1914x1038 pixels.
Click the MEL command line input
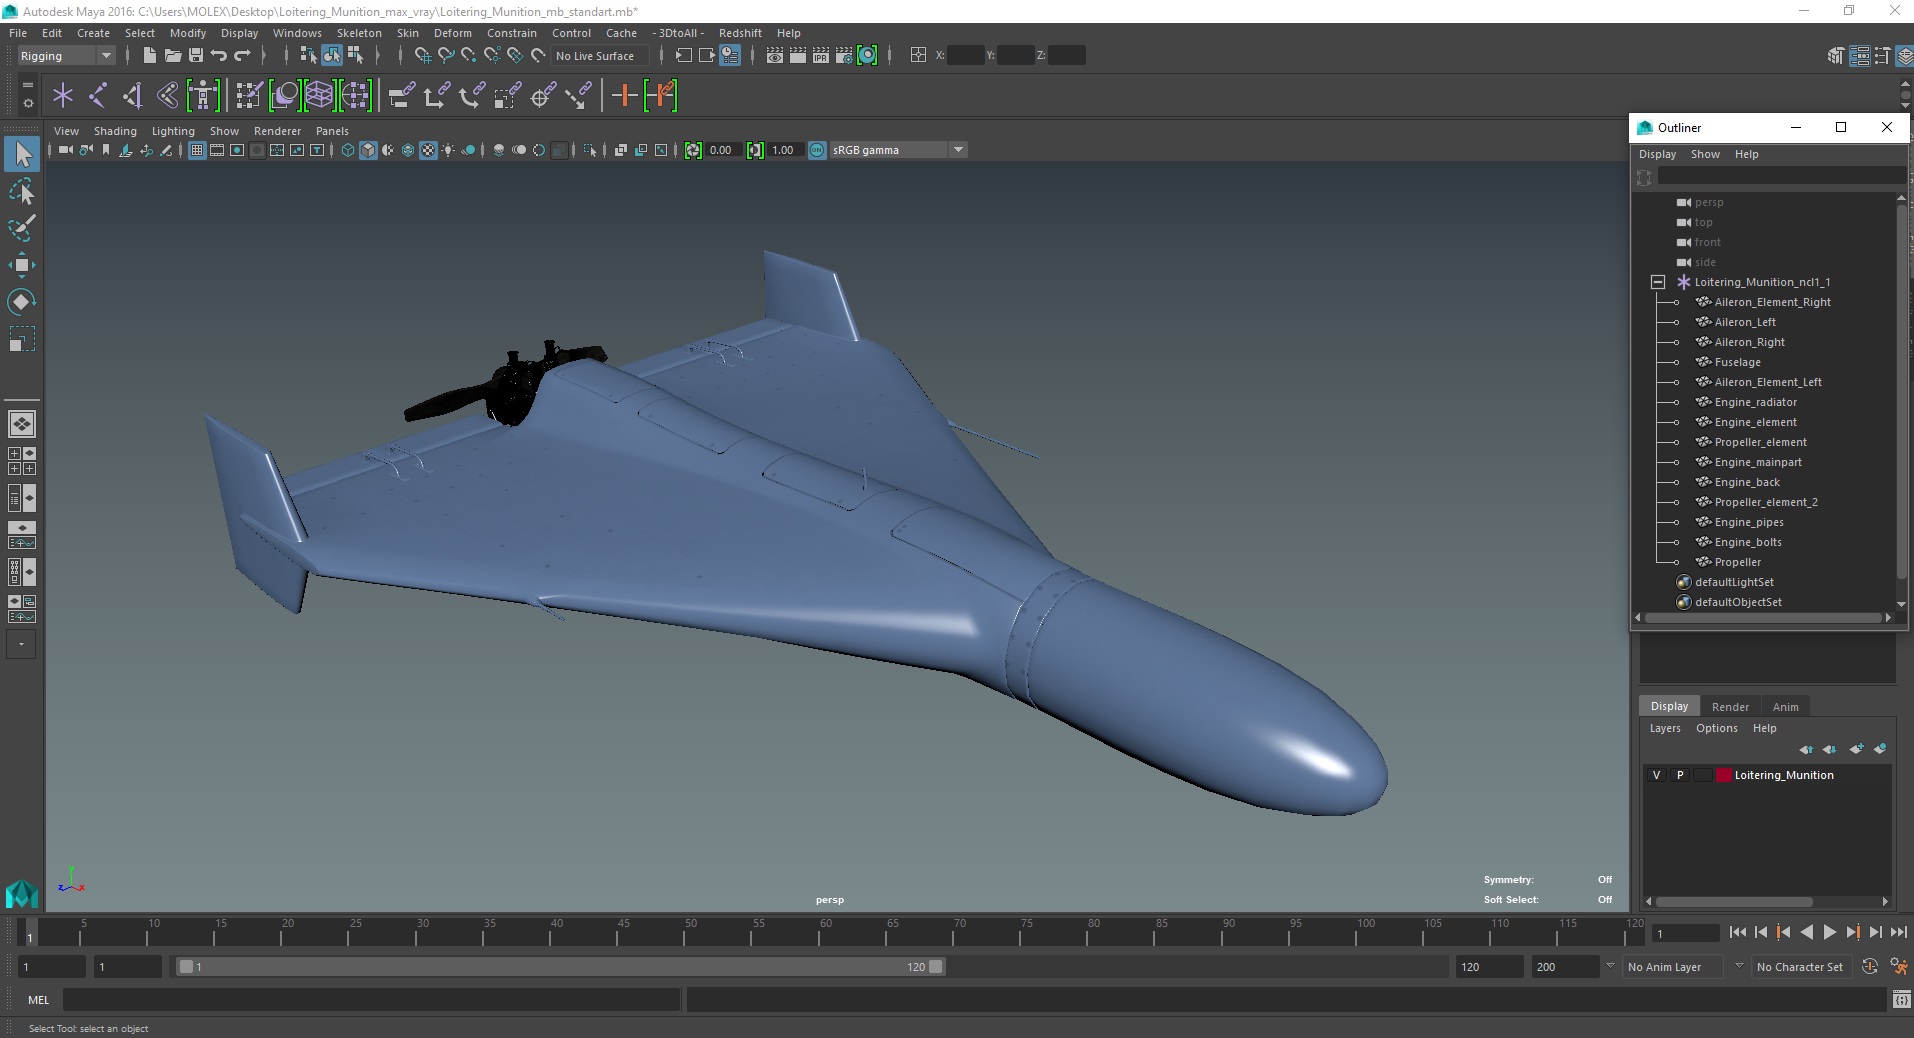pyautogui.click(x=371, y=999)
